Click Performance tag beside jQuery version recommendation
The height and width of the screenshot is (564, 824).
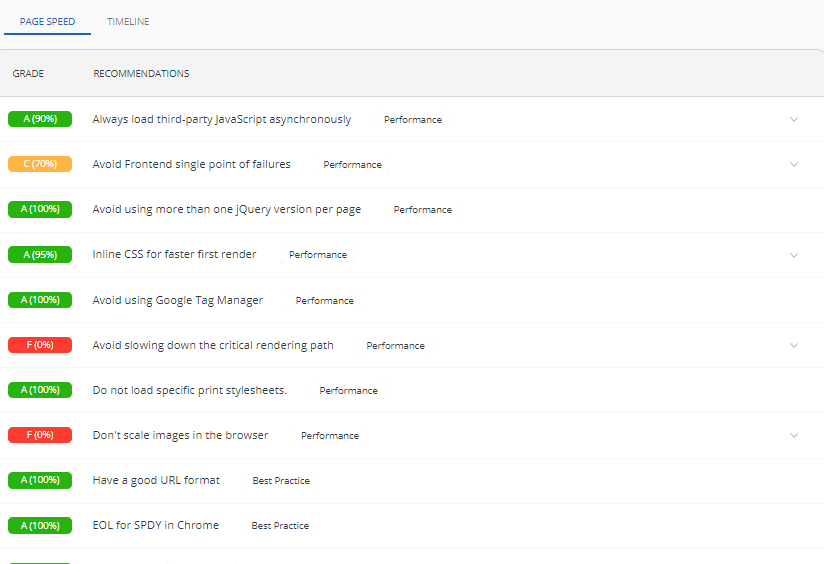422,210
